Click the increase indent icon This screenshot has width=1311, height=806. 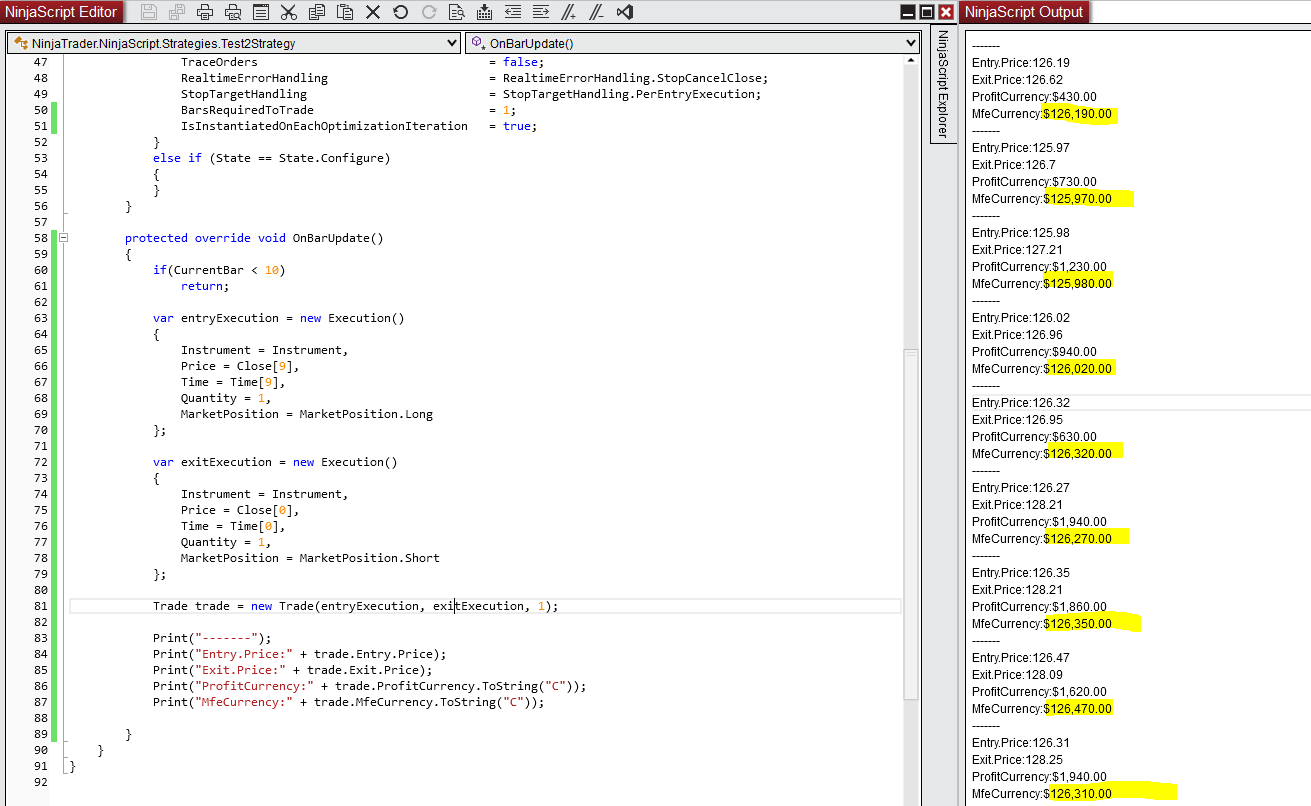click(541, 12)
